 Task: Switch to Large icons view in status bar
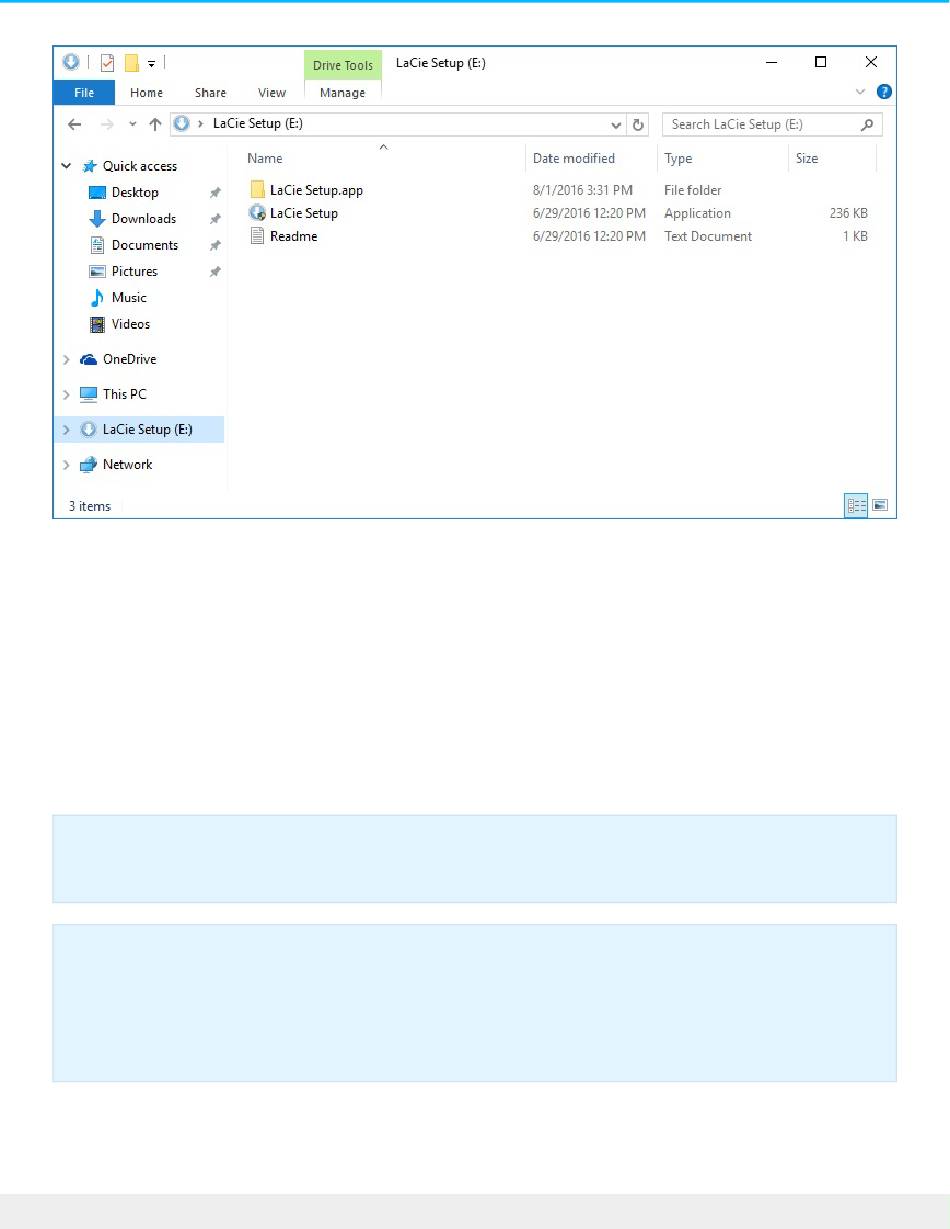880,506
